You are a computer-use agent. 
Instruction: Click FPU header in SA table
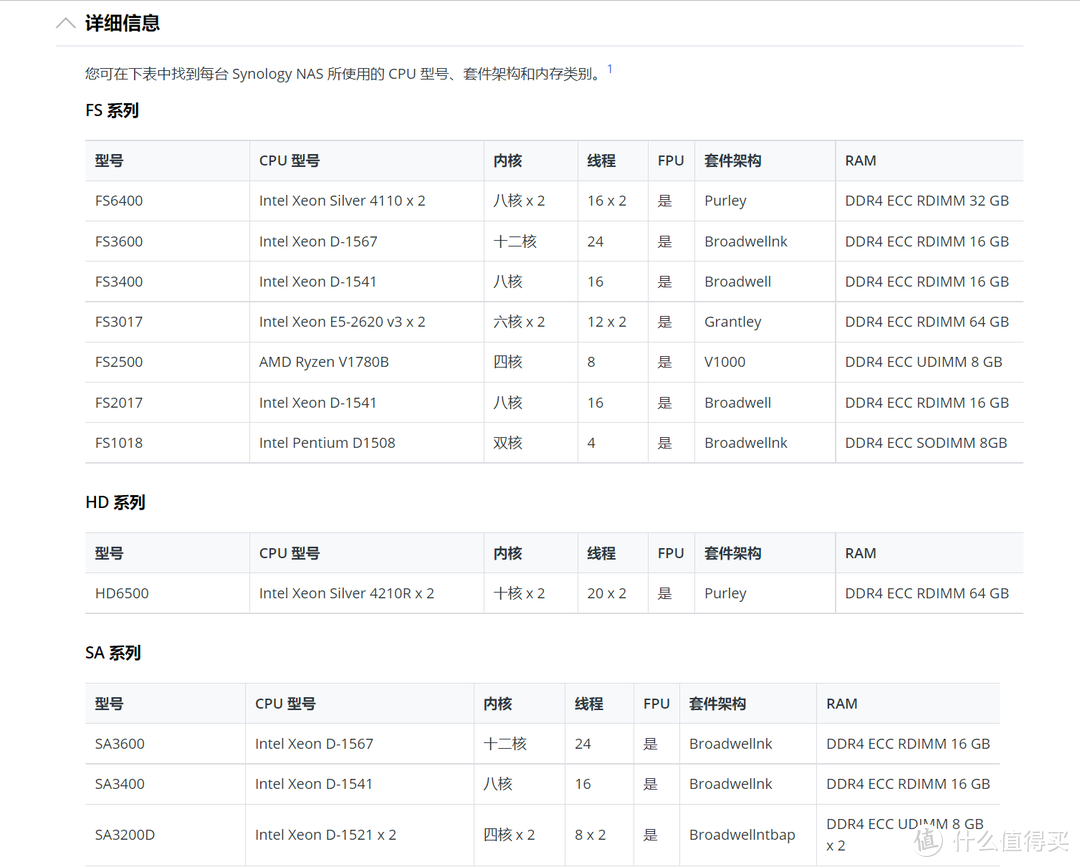pyautogui.click(x=656, y=704)
